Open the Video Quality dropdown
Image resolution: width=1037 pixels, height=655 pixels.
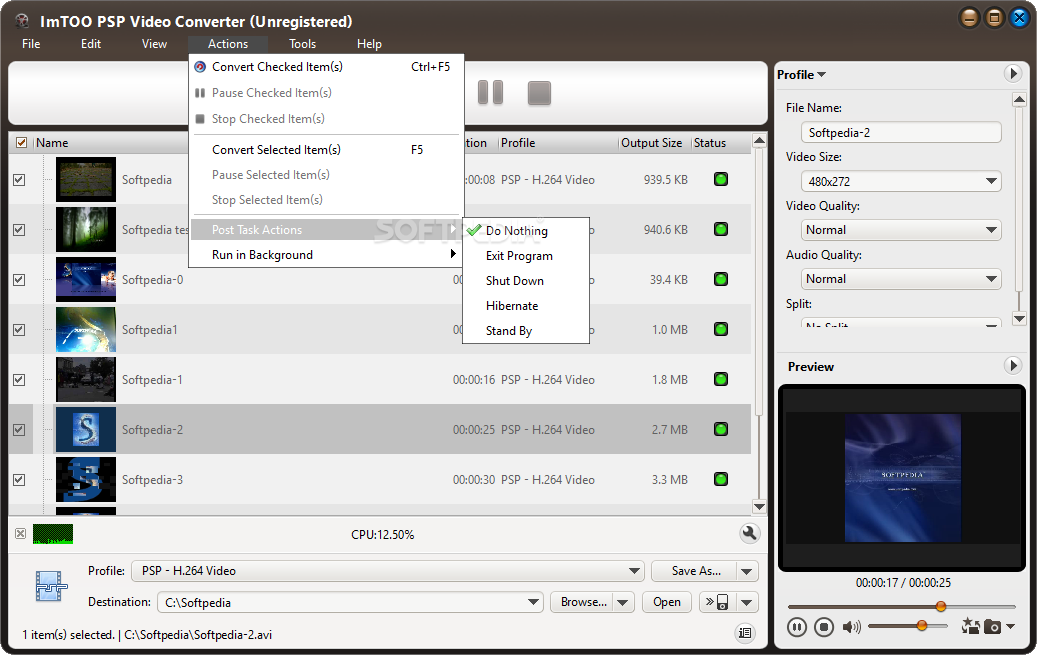coord(901,230)
